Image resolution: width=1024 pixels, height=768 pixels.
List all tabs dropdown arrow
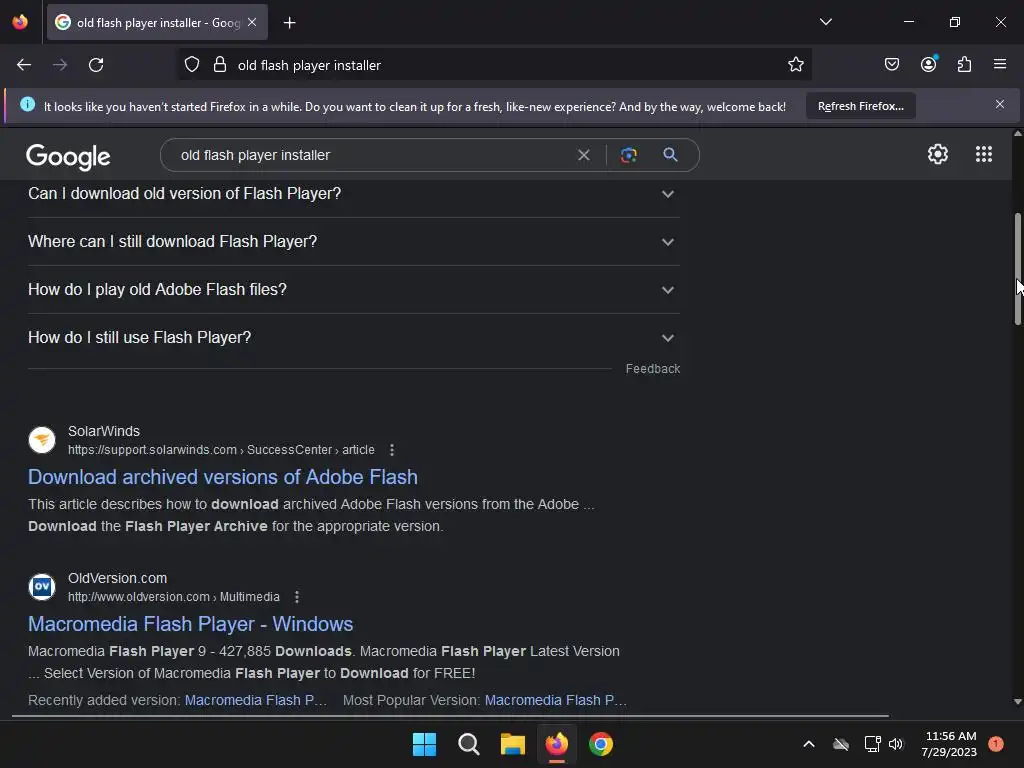(825, 22)
